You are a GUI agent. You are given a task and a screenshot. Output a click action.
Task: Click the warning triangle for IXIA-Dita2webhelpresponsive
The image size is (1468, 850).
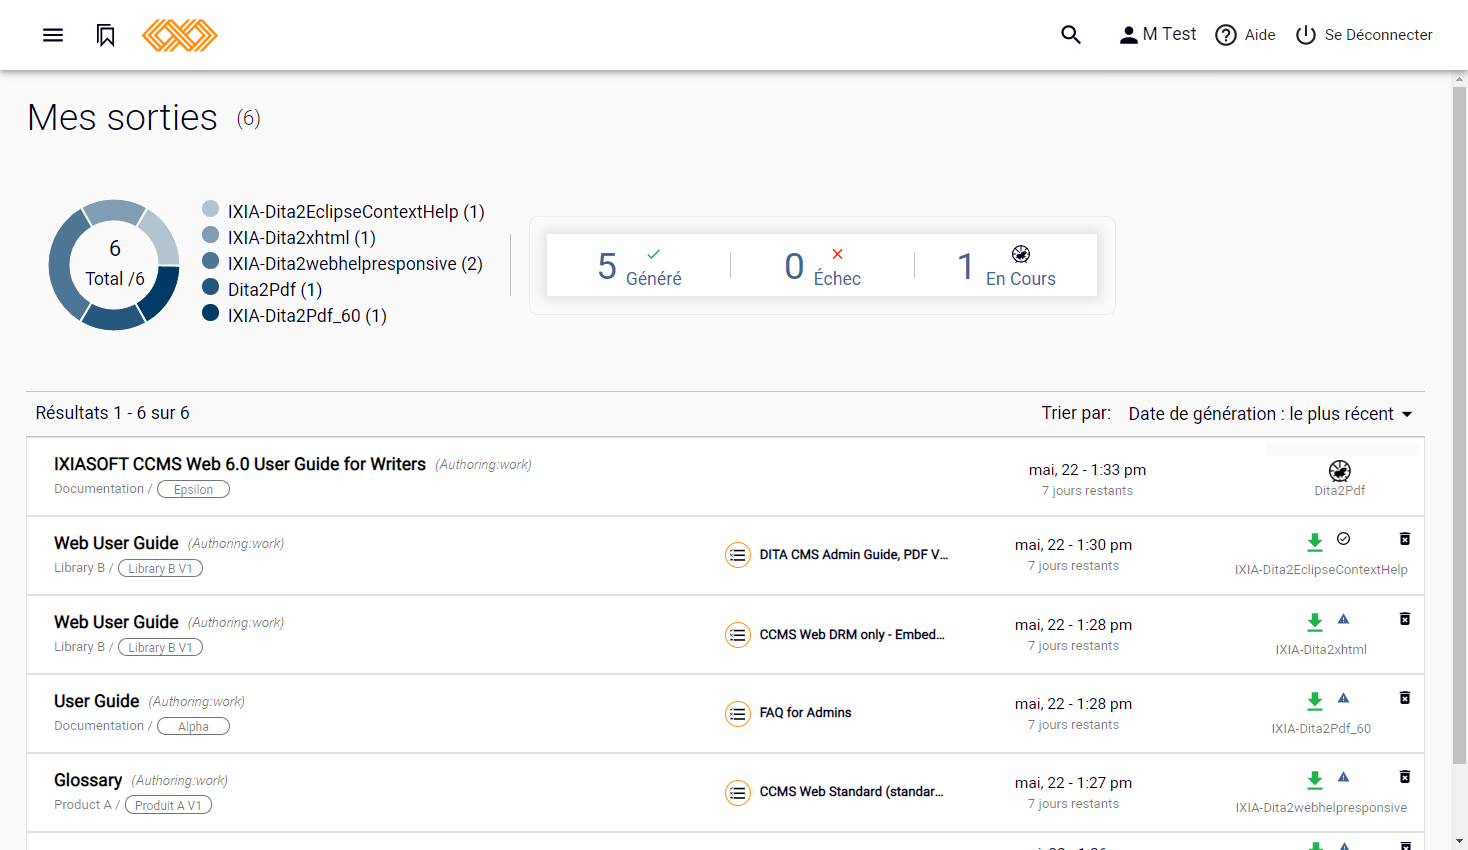point(1344,777)
